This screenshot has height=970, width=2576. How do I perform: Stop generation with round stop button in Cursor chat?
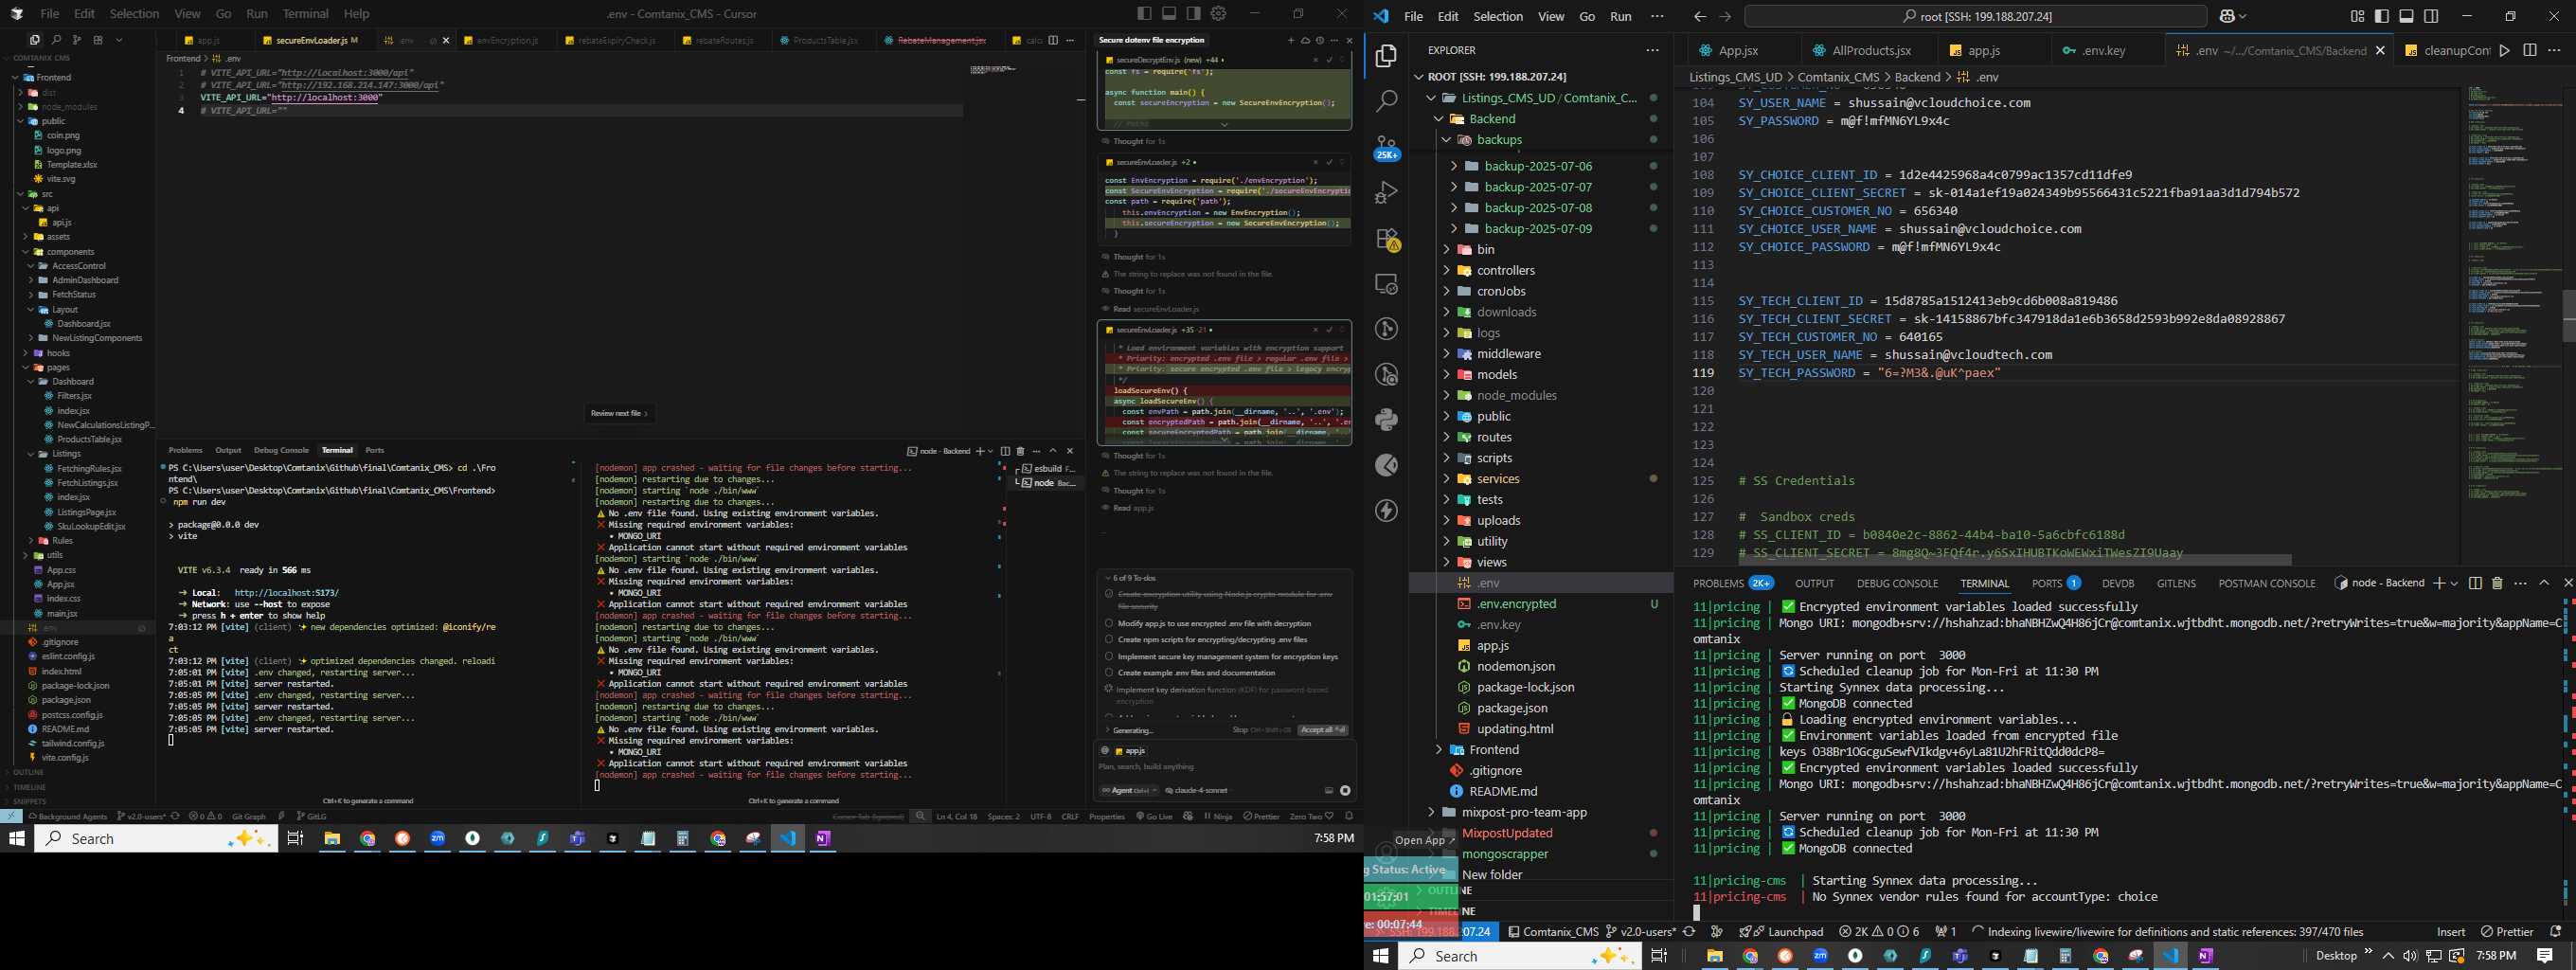click(x=1345, y=790)
